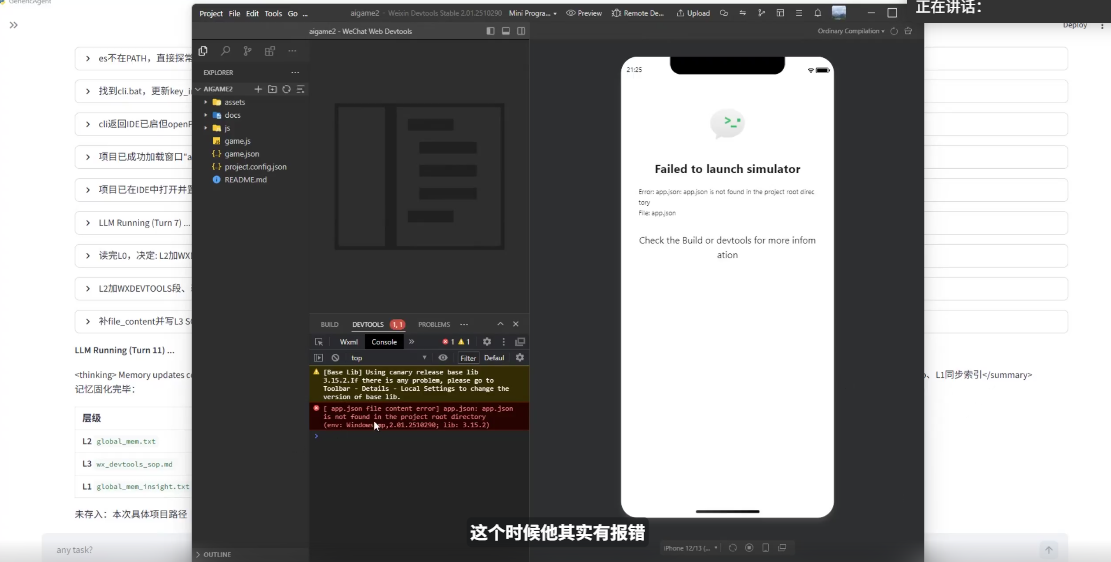Click New Folder icon beside AIGAME2

[272, 89]
